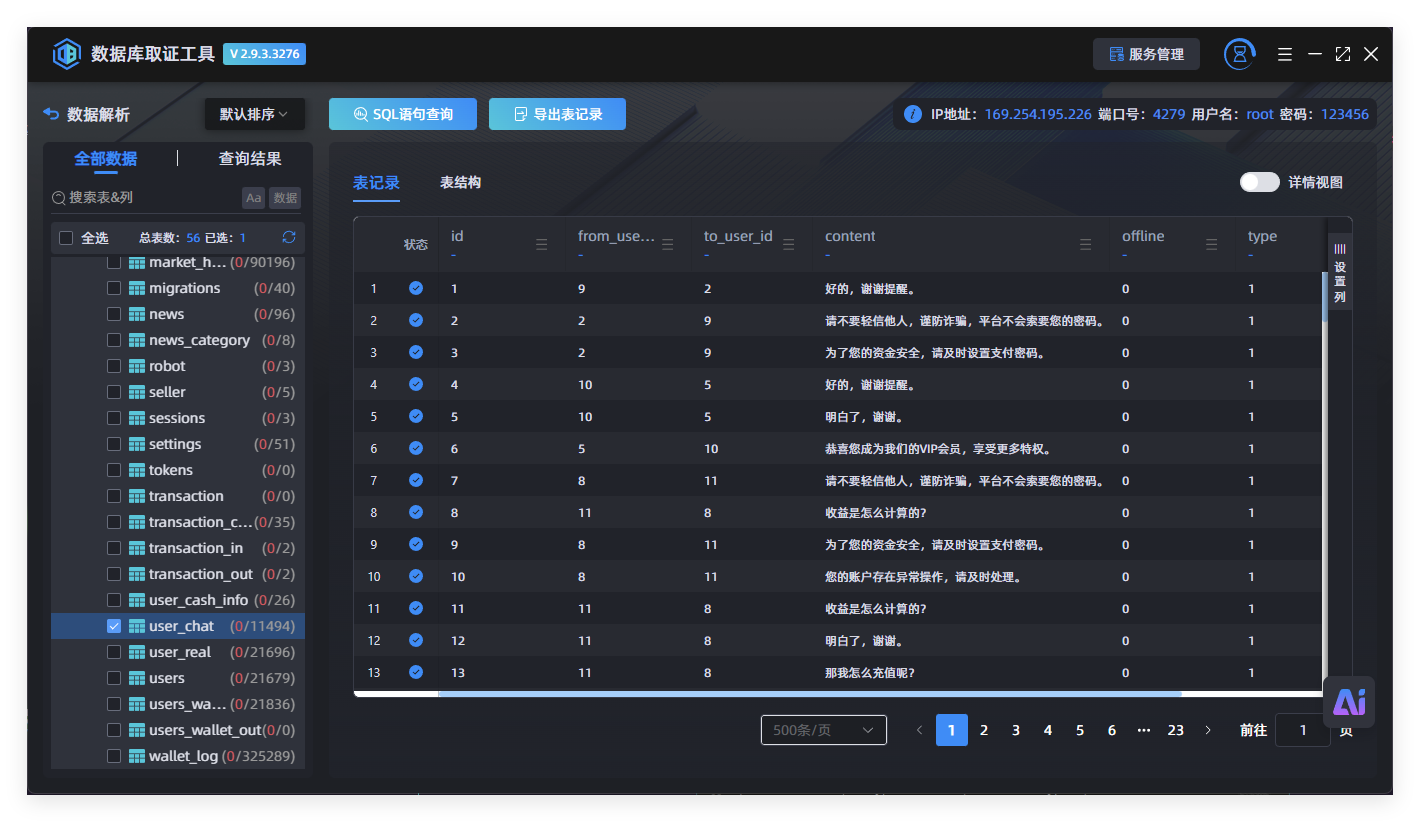Uncheck the user_chat table checkbox
Viewport: 1420px width, 822px height.
[x=114, y=626]
